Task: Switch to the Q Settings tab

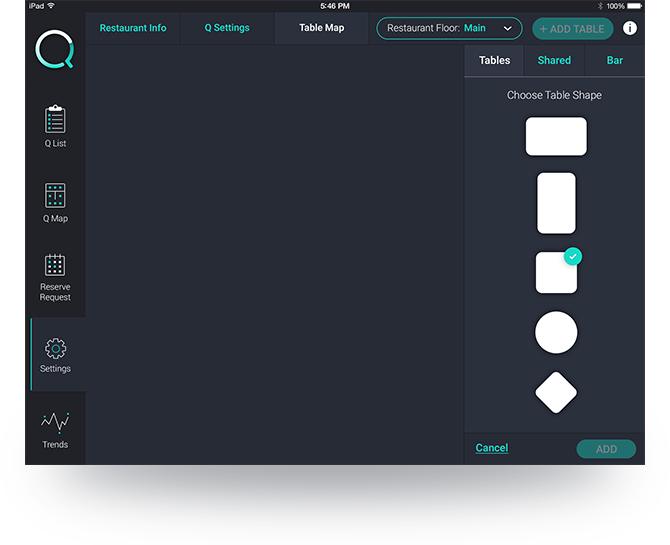Action: (x=227, y=28)
